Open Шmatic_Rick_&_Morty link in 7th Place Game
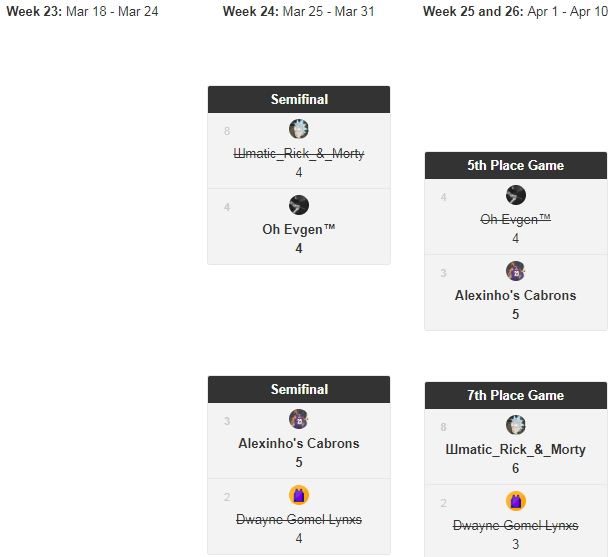The width and height of the screenshot is (613, 557). [516, 450]
